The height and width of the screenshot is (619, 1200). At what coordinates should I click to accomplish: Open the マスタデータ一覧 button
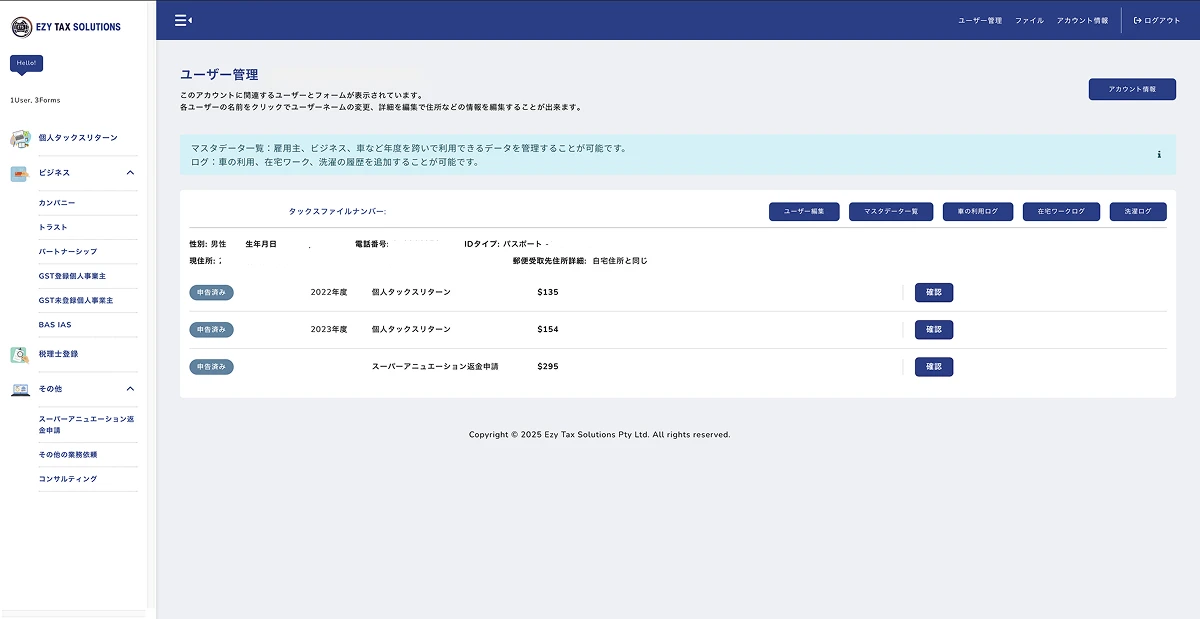point(890,212)
